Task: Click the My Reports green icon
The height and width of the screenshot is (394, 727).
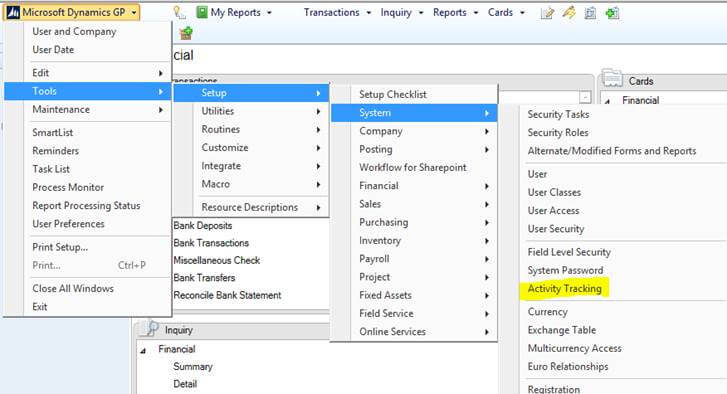Action: [202, 13]
